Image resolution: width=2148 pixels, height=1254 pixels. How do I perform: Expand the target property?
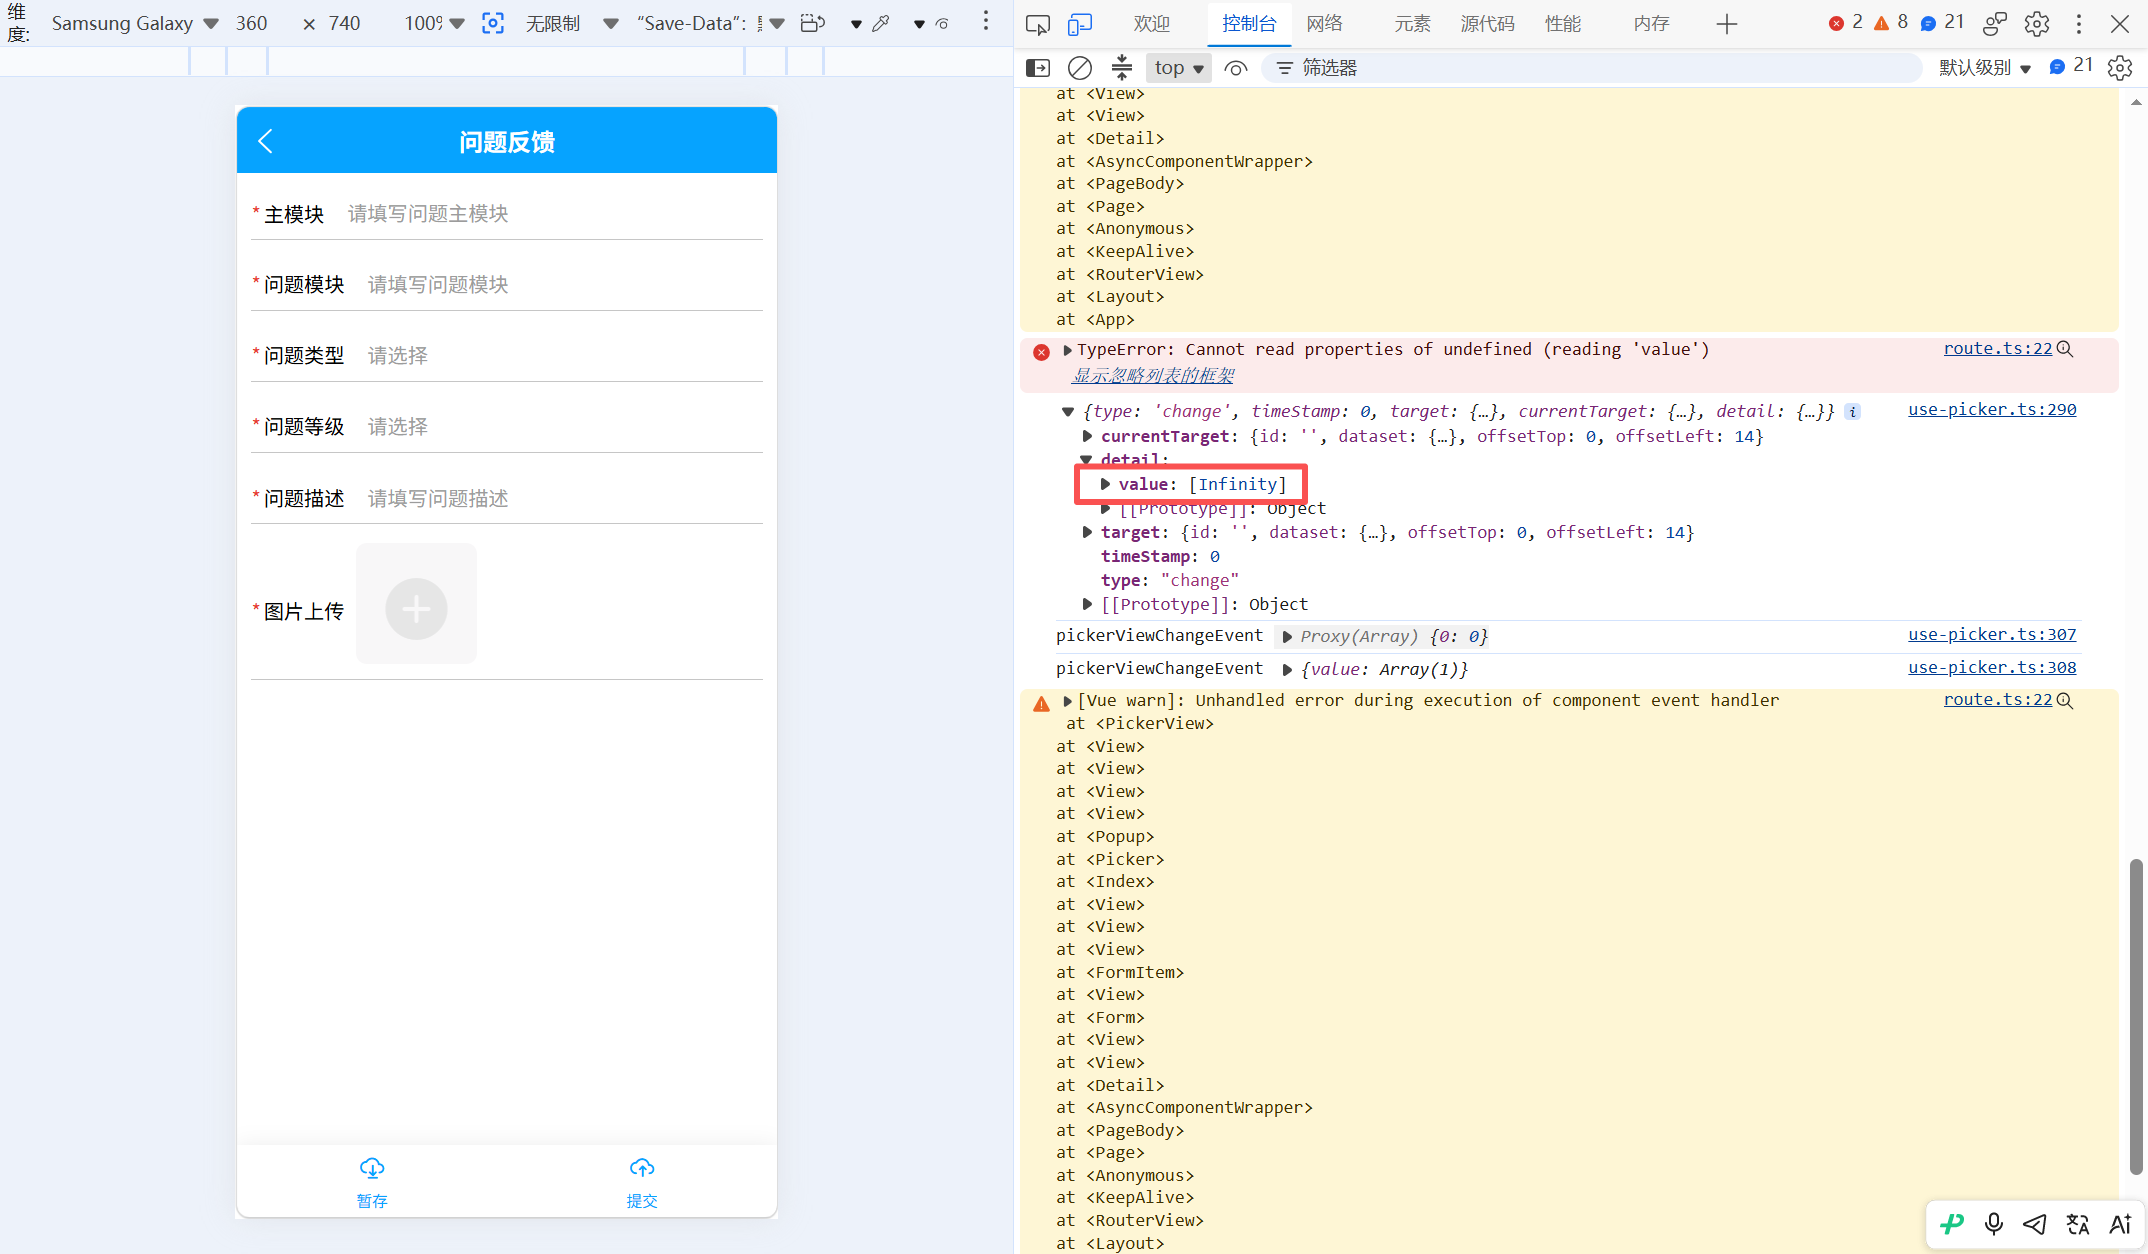(x=1087, y=533)
